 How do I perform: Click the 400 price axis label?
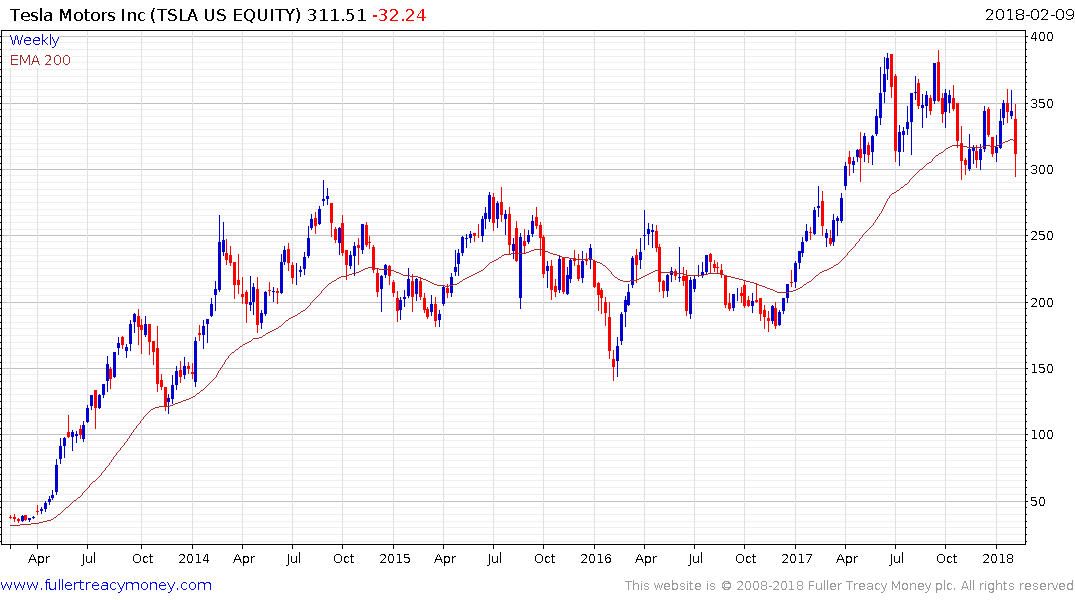pos(1042,36)
